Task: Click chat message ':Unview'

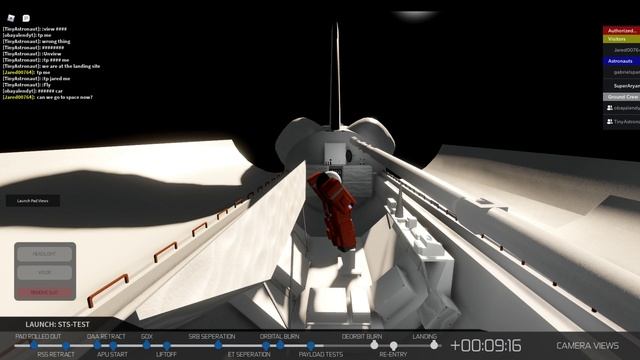Action: click(51, 54)
